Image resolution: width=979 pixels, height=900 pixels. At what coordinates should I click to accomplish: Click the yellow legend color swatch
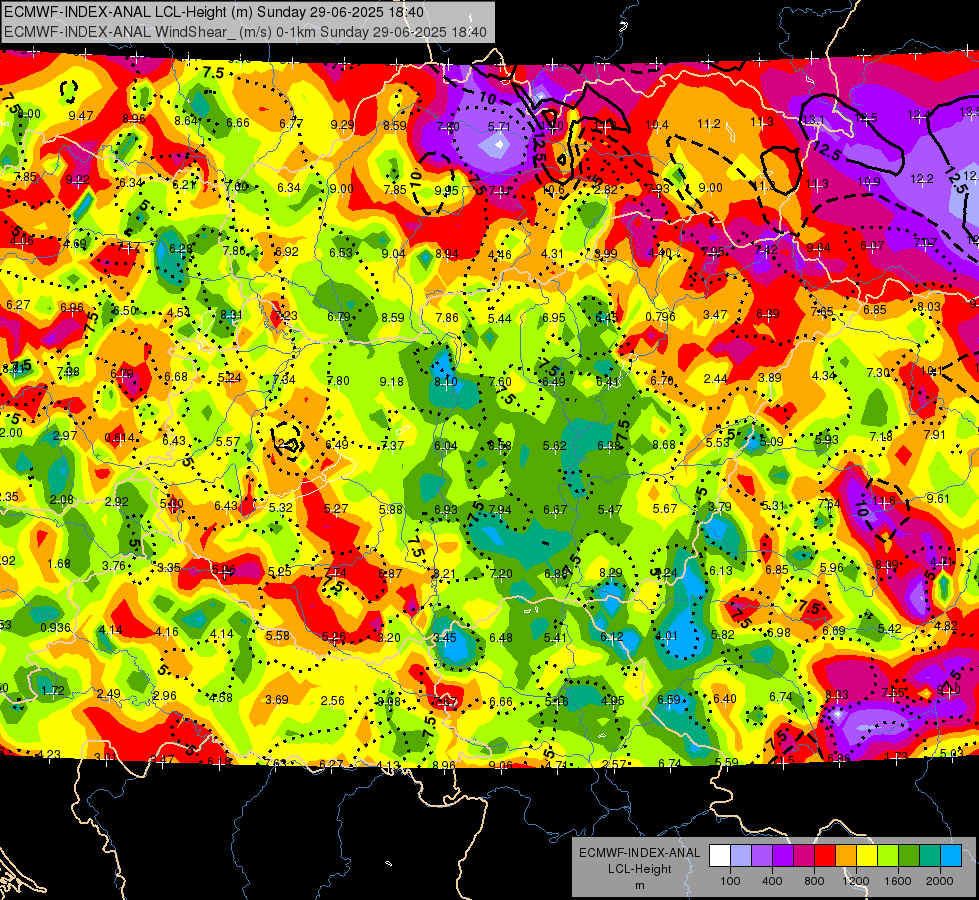[x=868, y=856]
